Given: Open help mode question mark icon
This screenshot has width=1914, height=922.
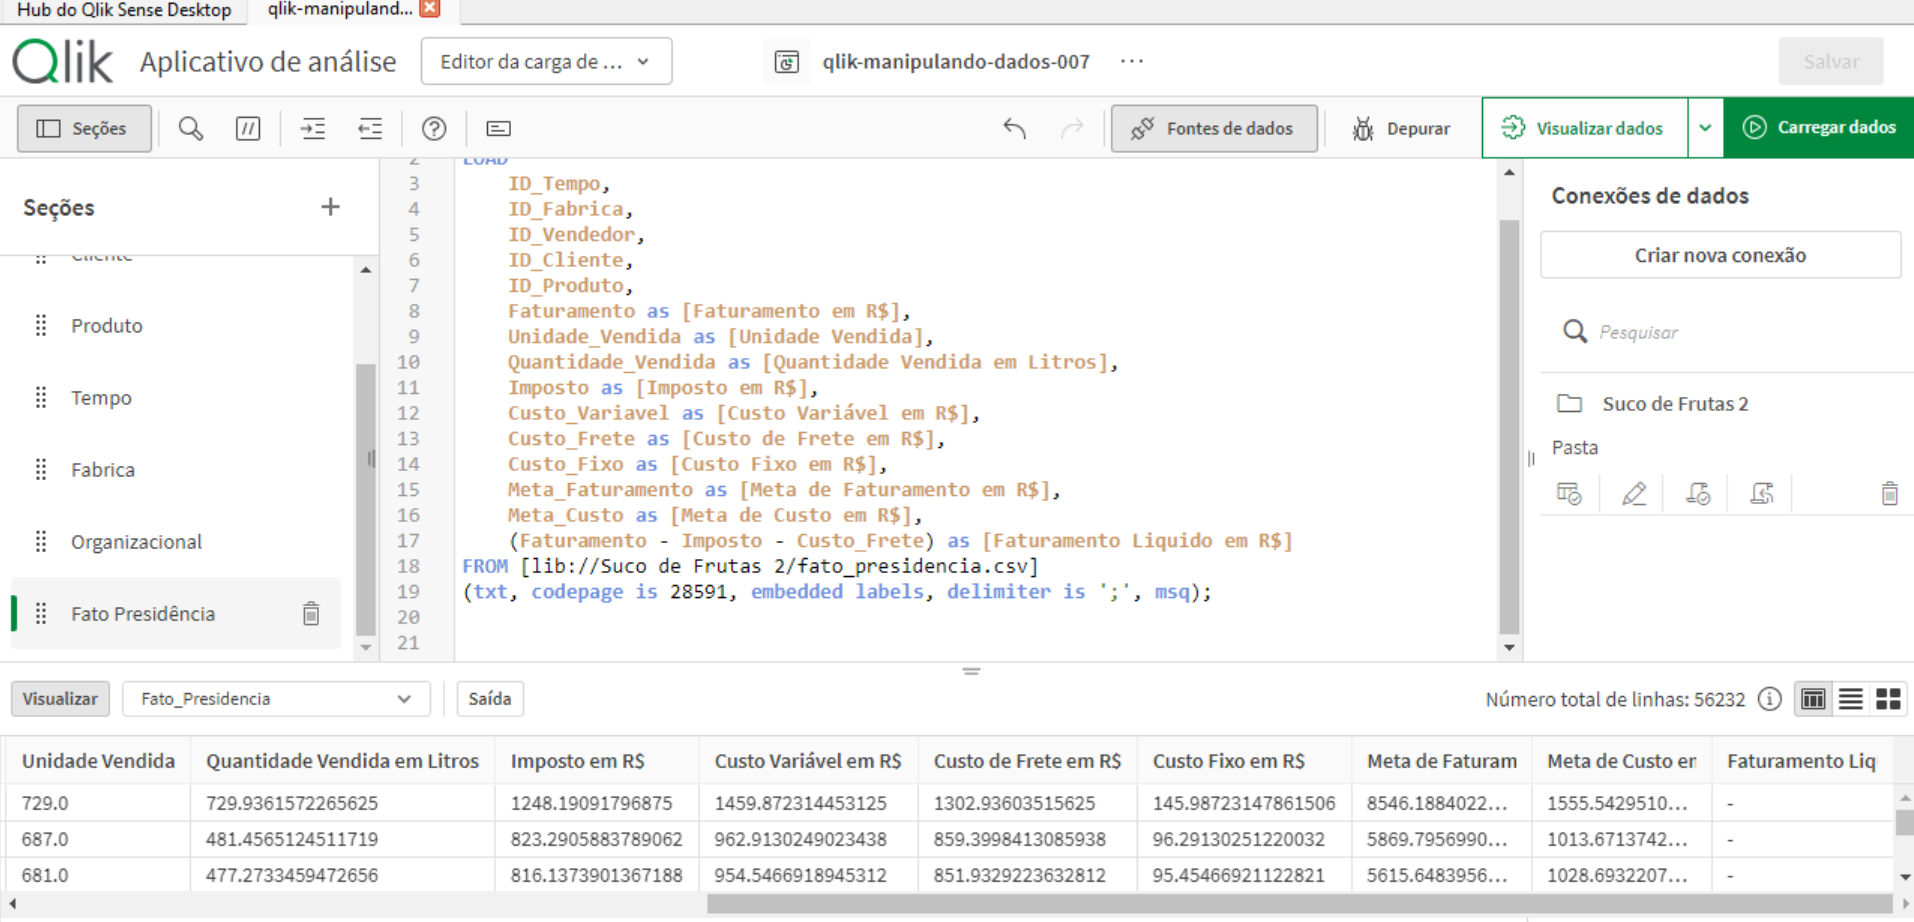Looking at the screenshot, I should tap(434, 128).
